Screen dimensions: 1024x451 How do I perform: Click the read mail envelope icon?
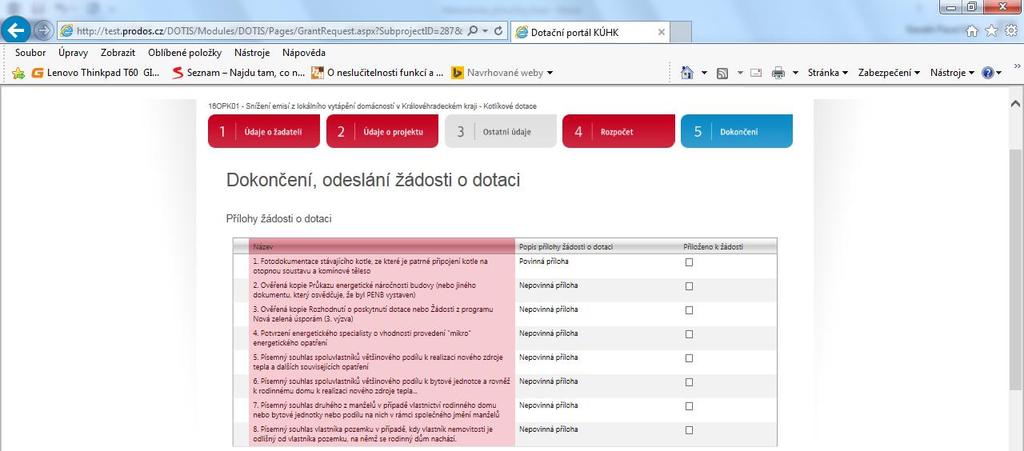click(x=756, y=73)
